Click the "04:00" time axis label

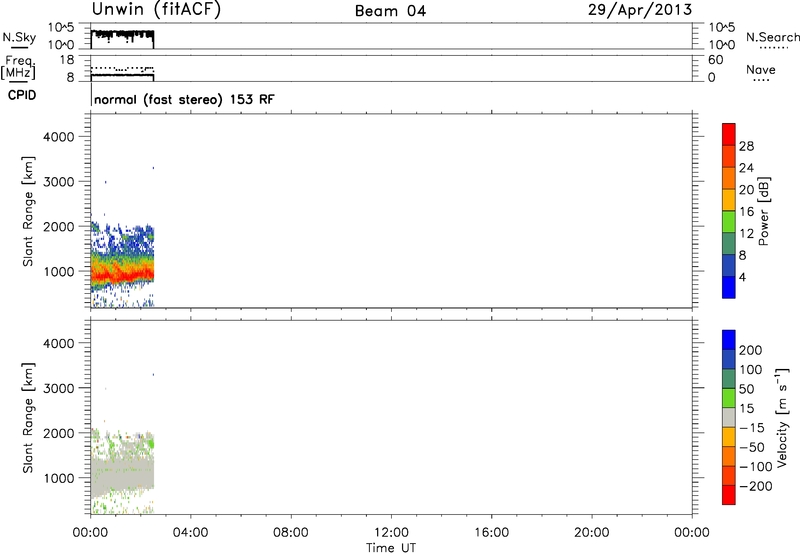[191, 533]
